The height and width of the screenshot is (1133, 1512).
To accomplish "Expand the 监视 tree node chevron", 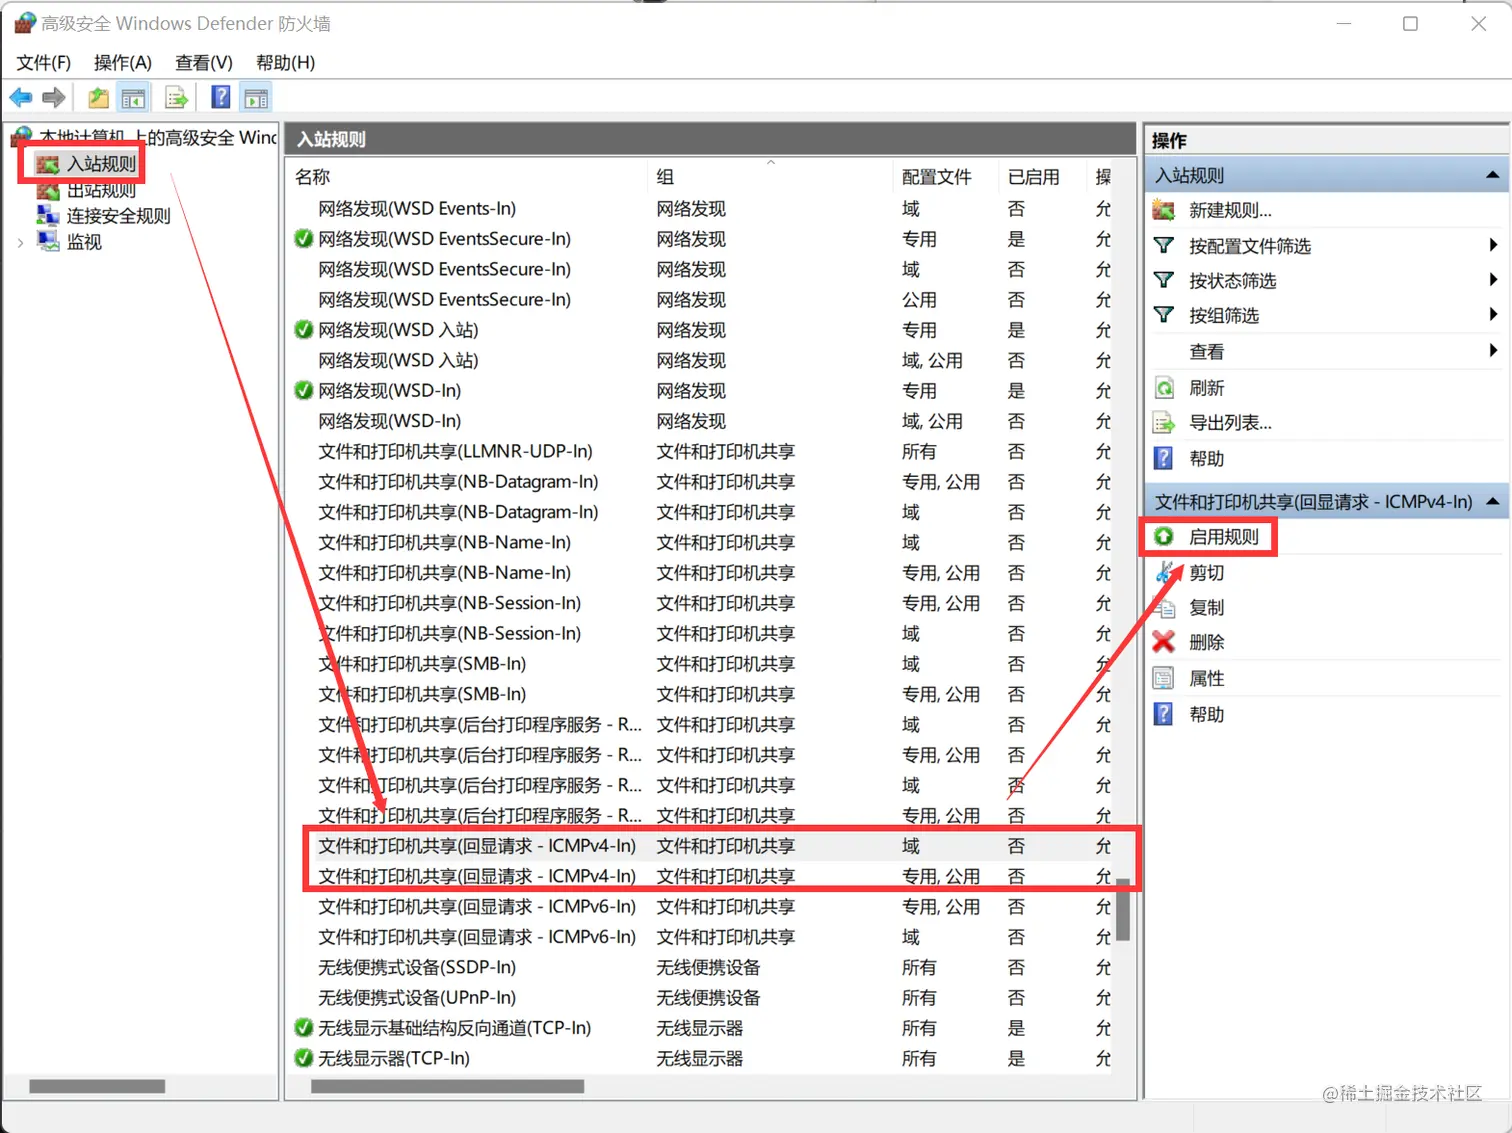I will (21, 242).
